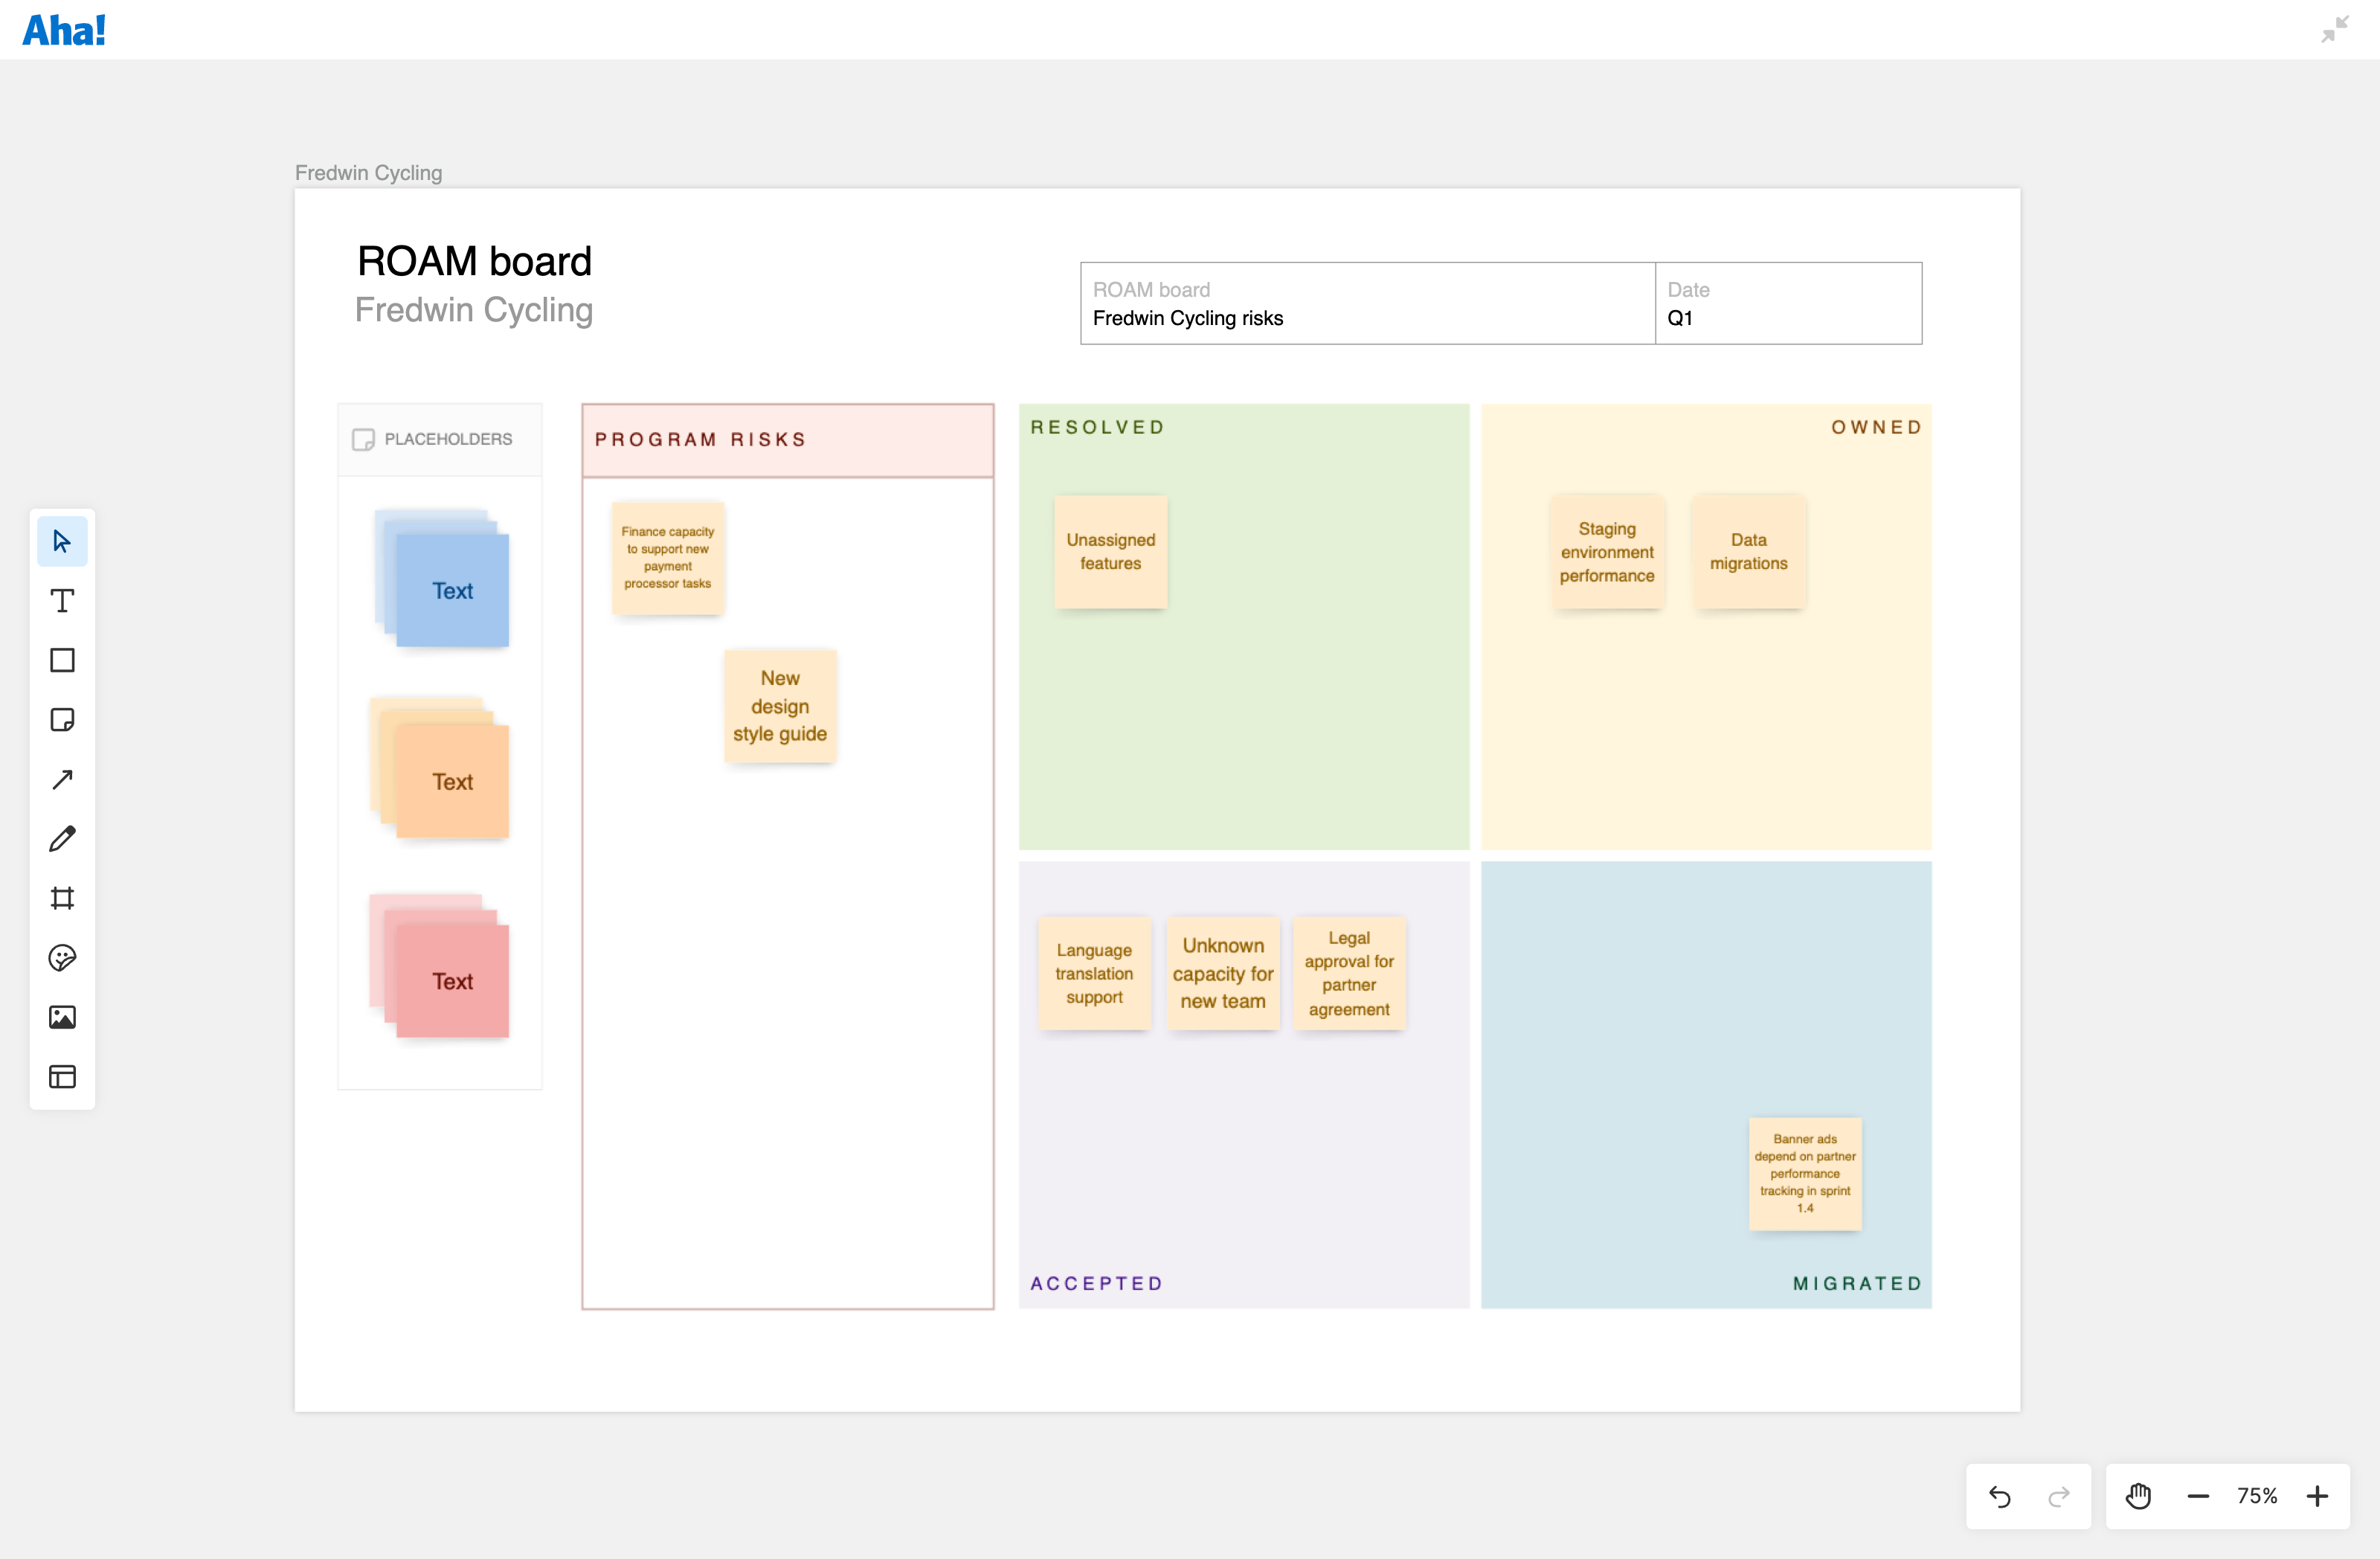2380x1559 pixels.
Task: Choose the Arrow connector tool
Action: [x=62, y=779]
